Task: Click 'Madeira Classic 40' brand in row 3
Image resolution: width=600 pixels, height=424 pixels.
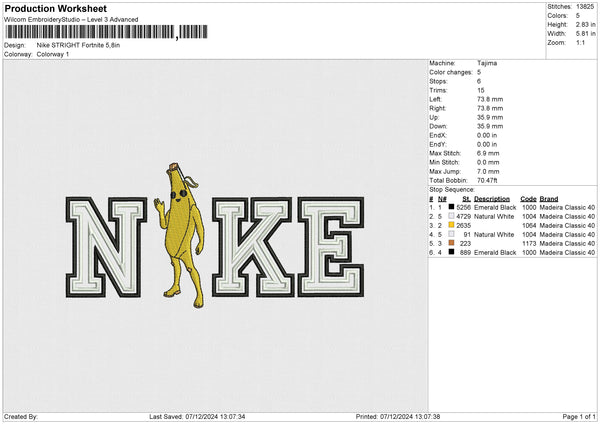Action: click(x=567, y=225)
